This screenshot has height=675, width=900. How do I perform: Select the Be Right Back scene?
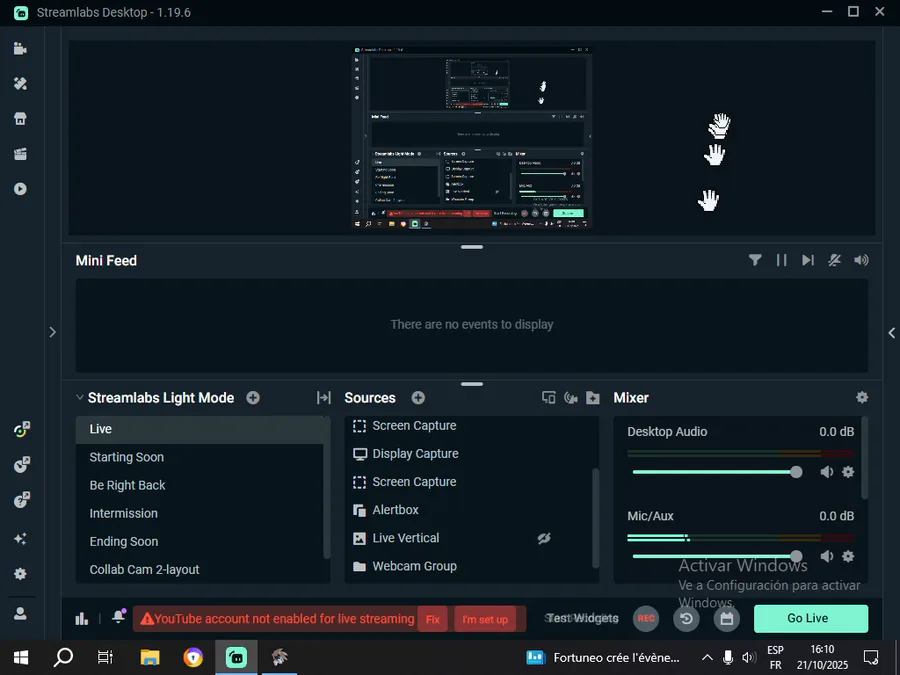200,486
